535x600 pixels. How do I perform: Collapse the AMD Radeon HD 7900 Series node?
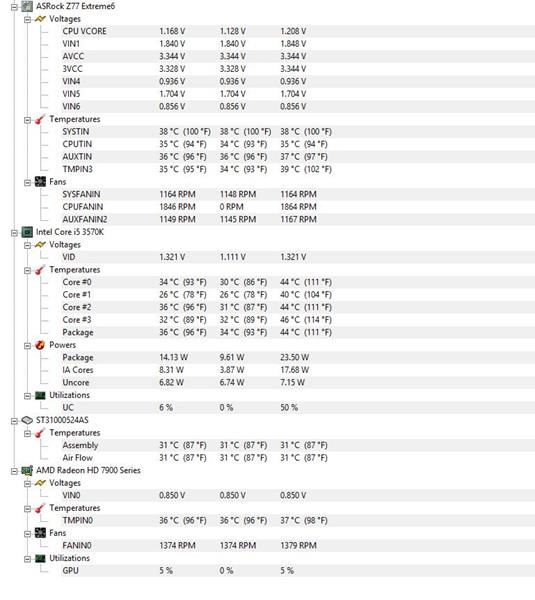[14, 471]
